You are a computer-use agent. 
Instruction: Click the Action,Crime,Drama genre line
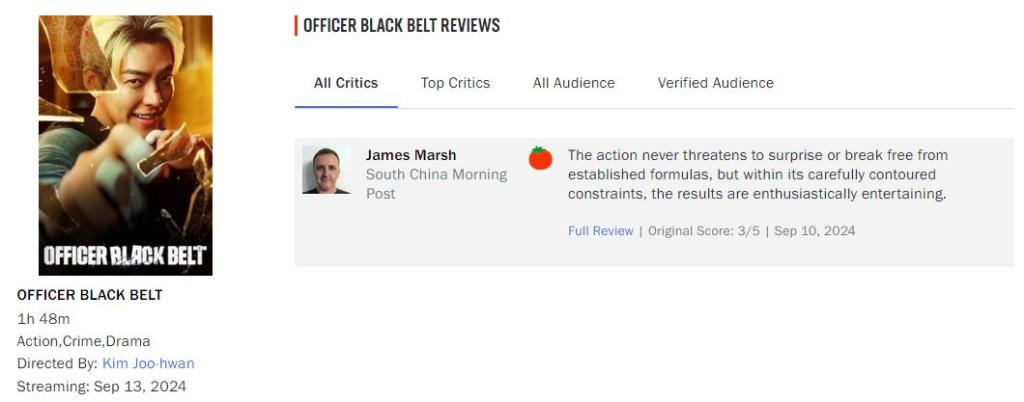pos(84,341)
